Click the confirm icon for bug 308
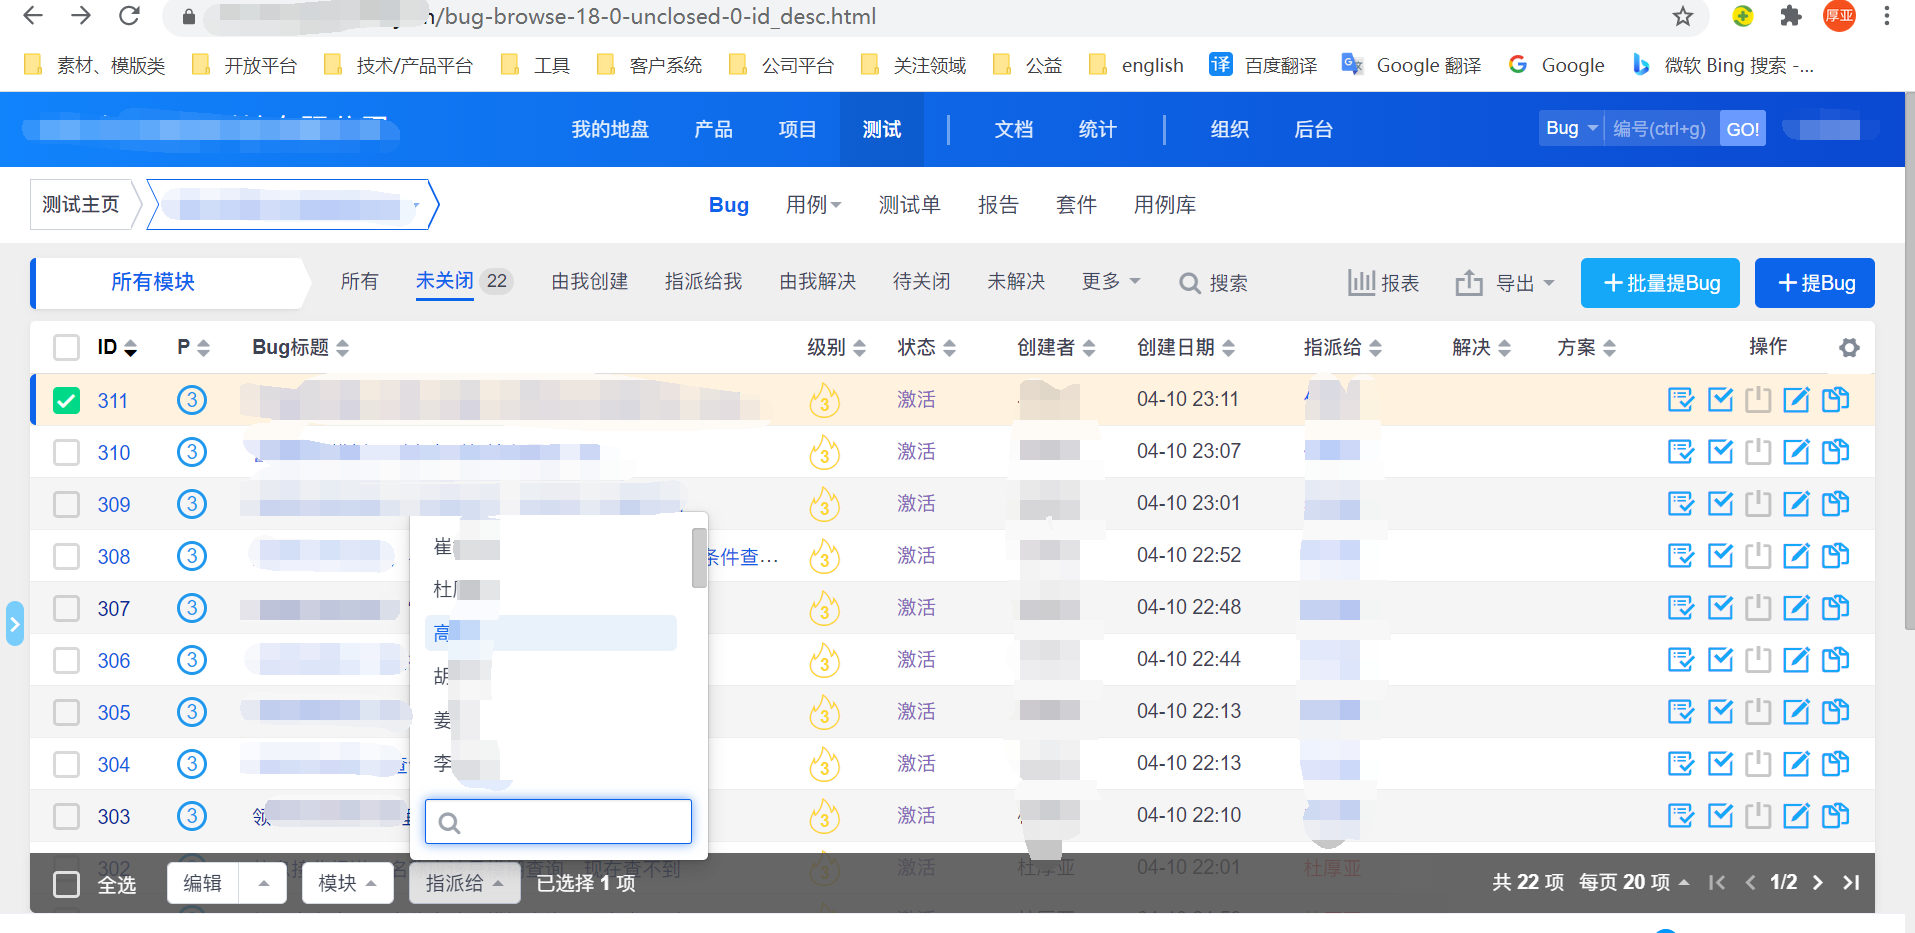 1681,556
